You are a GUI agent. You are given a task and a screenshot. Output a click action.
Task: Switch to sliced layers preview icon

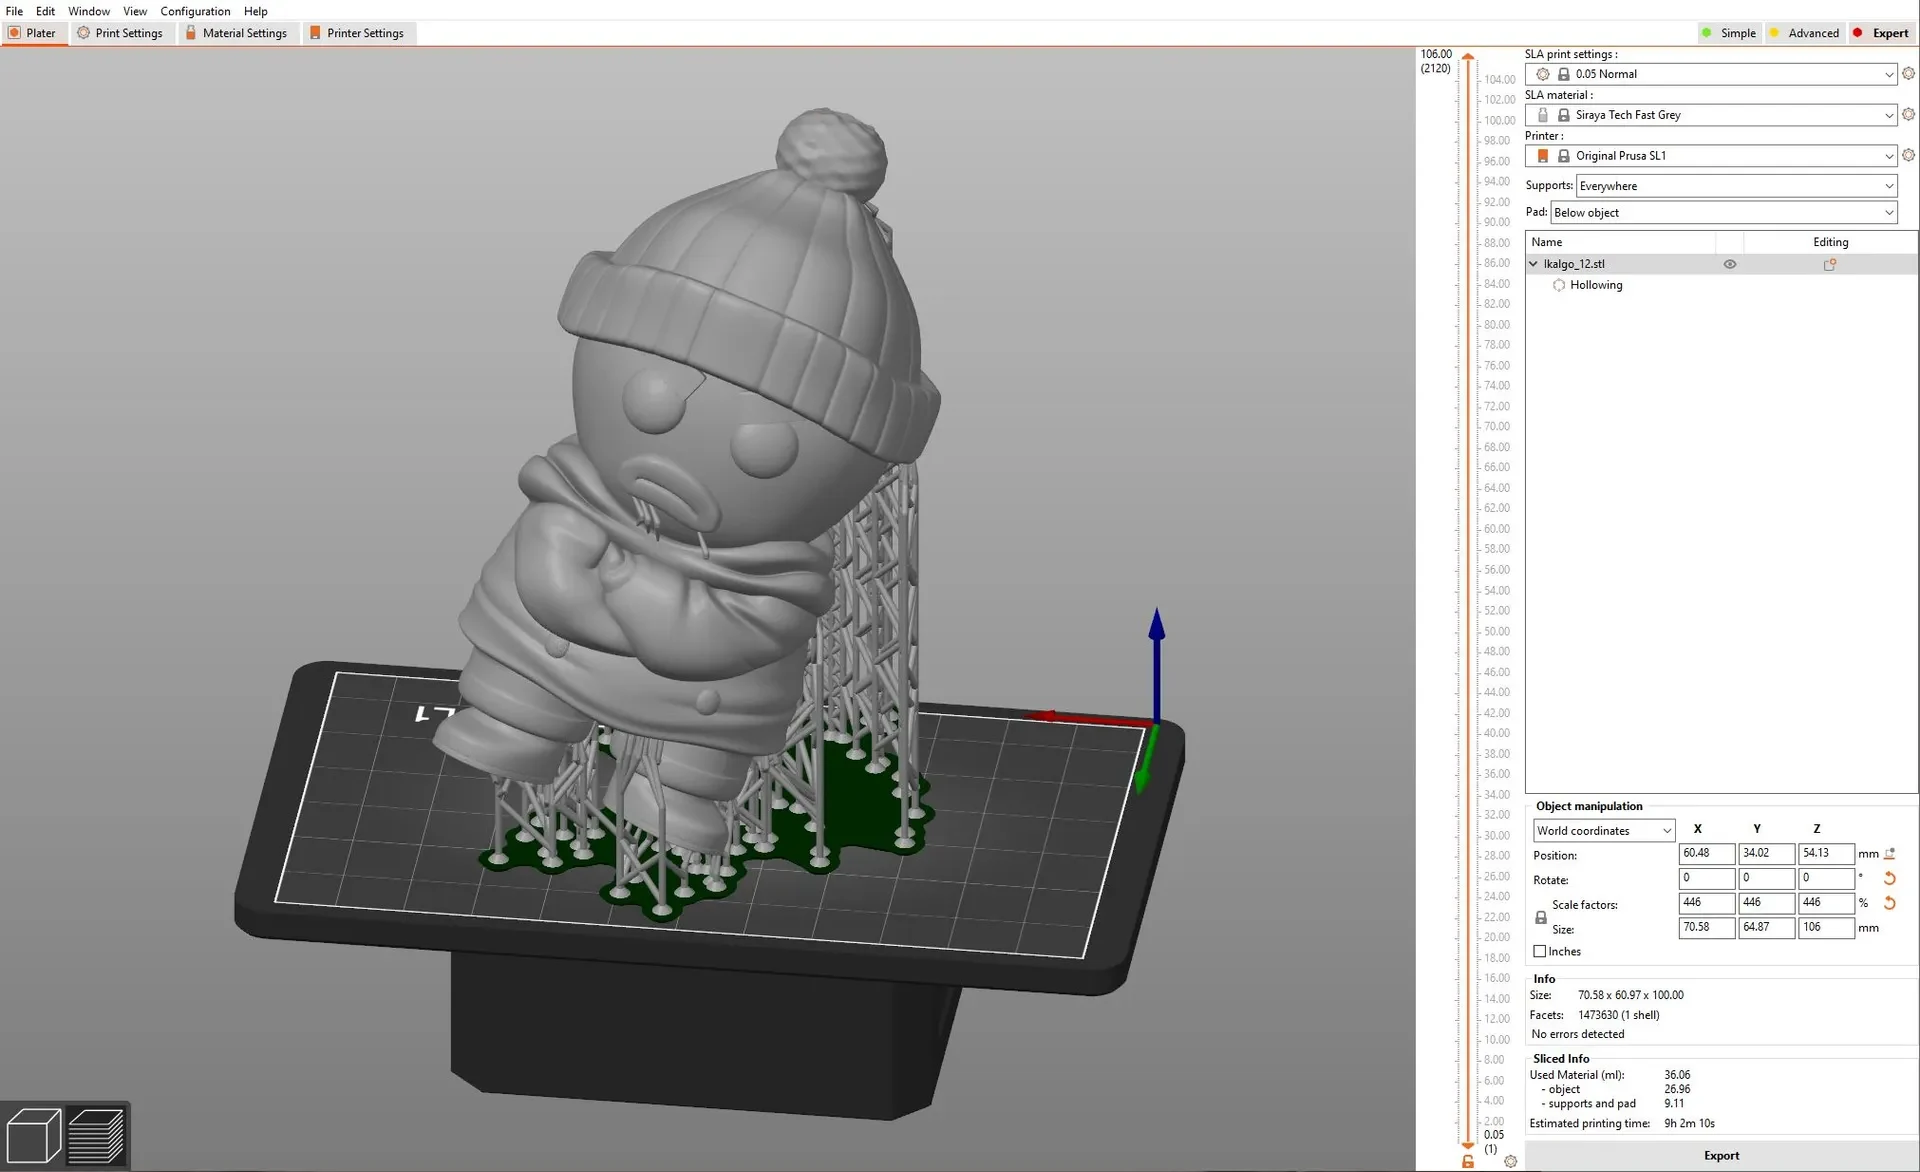tap(96, 1135)
